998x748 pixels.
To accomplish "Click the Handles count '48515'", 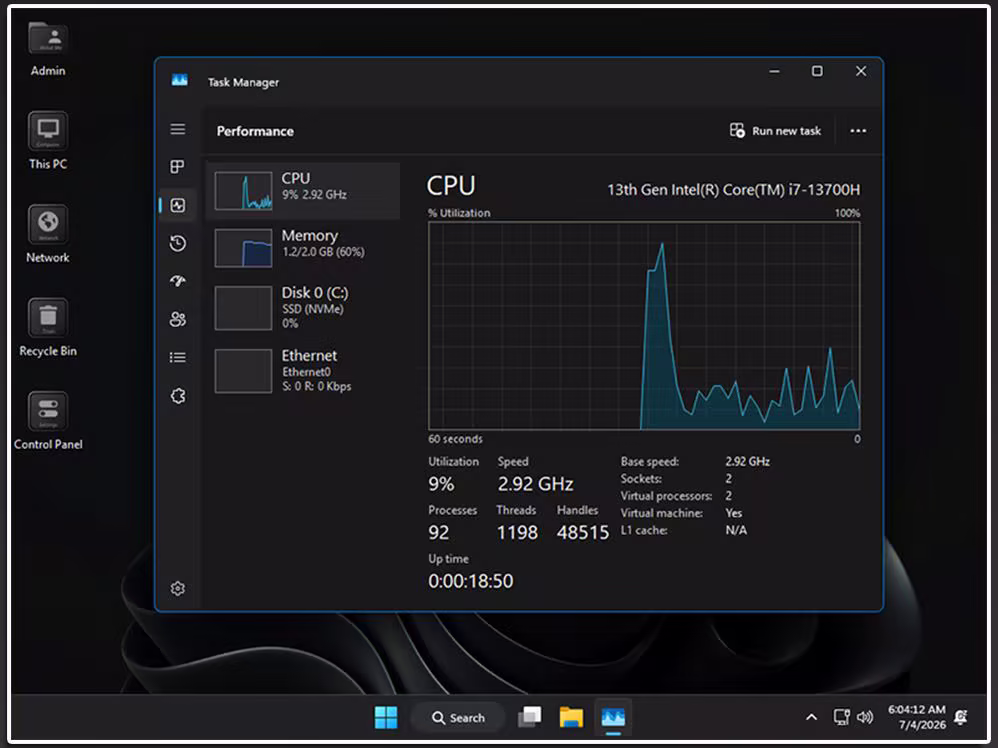I will (x=582, y=532).
